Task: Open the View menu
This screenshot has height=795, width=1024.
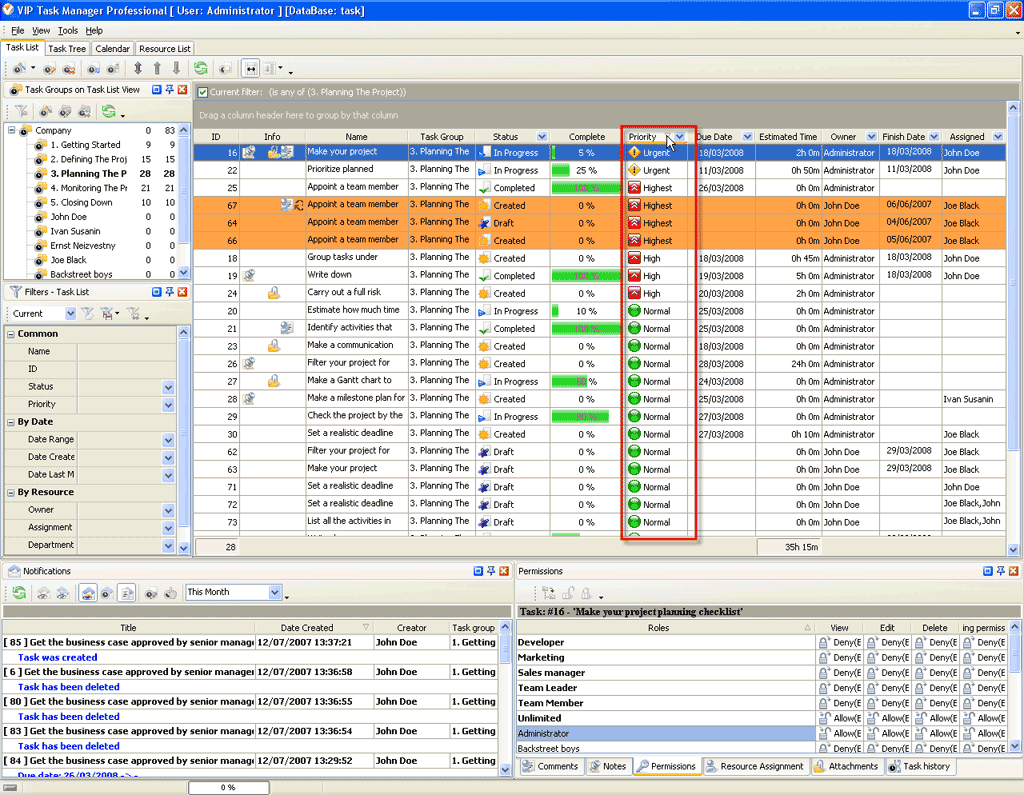Action: (x=40, y=31)
